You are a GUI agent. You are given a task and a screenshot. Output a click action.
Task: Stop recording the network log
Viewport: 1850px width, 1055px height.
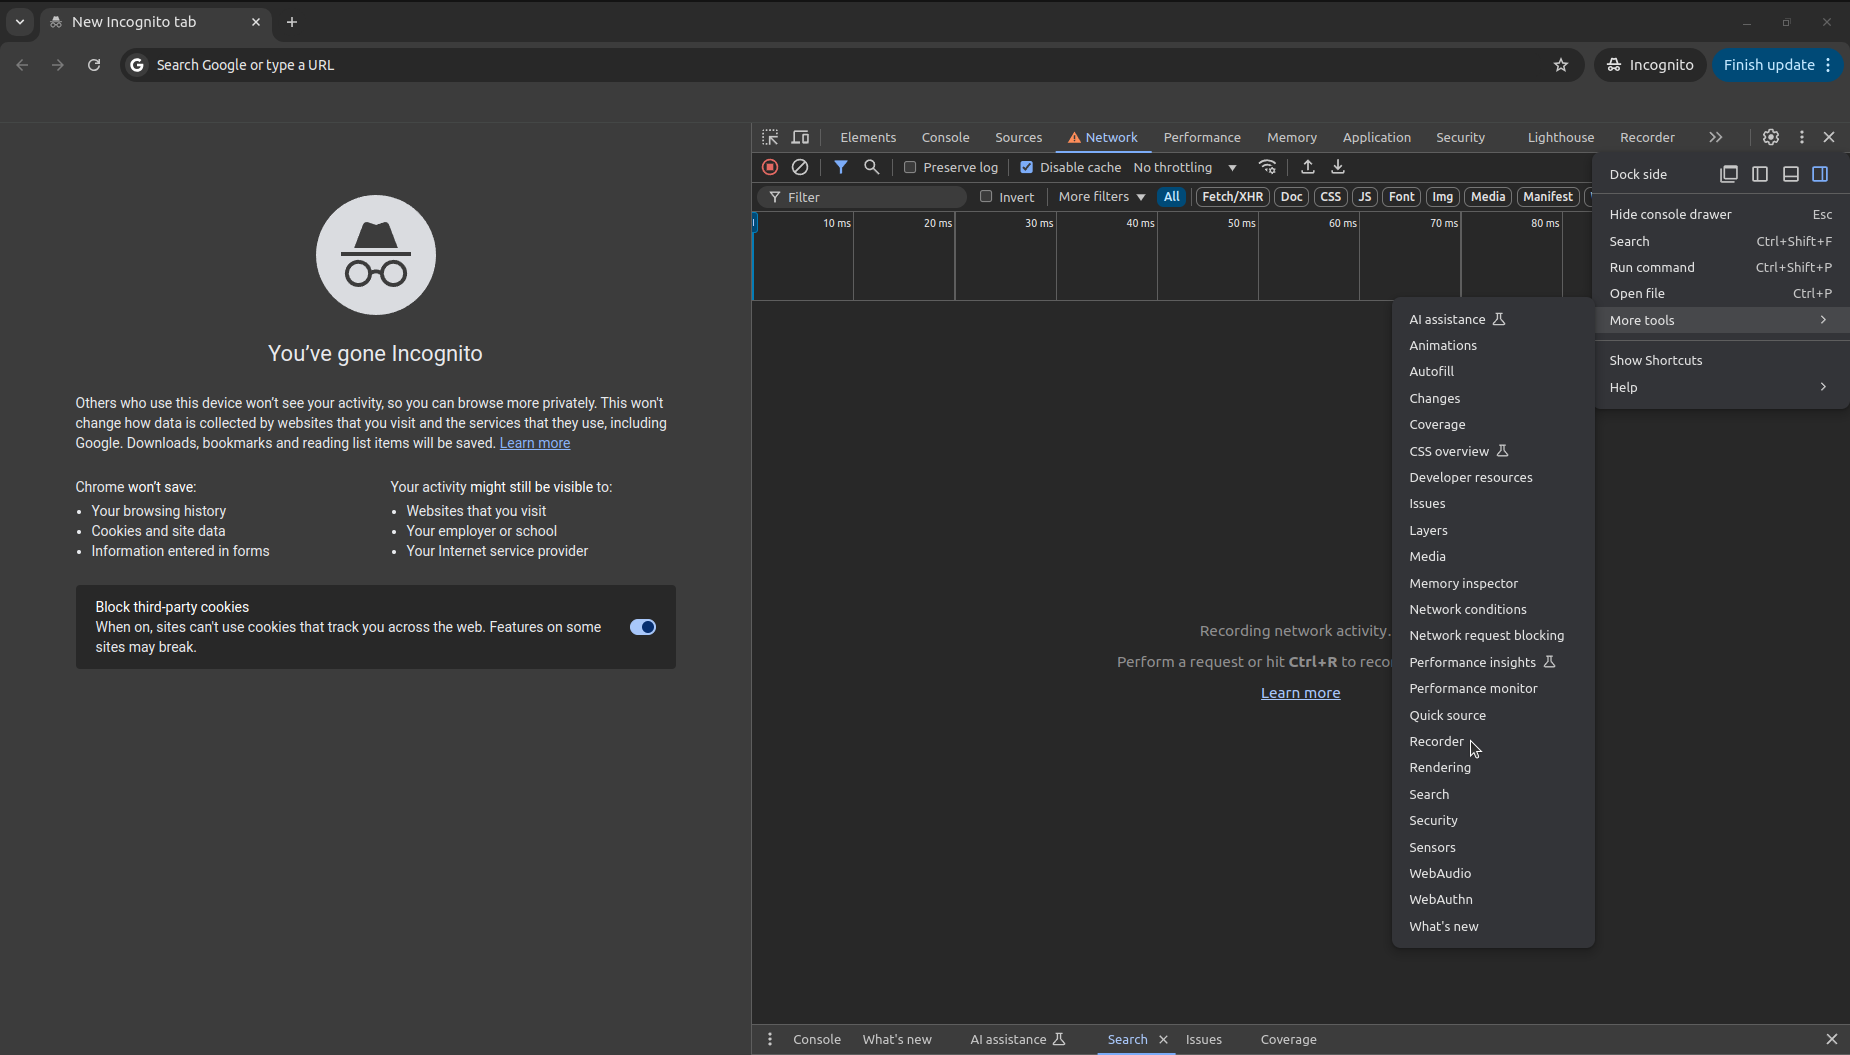[x=770, y=167]
